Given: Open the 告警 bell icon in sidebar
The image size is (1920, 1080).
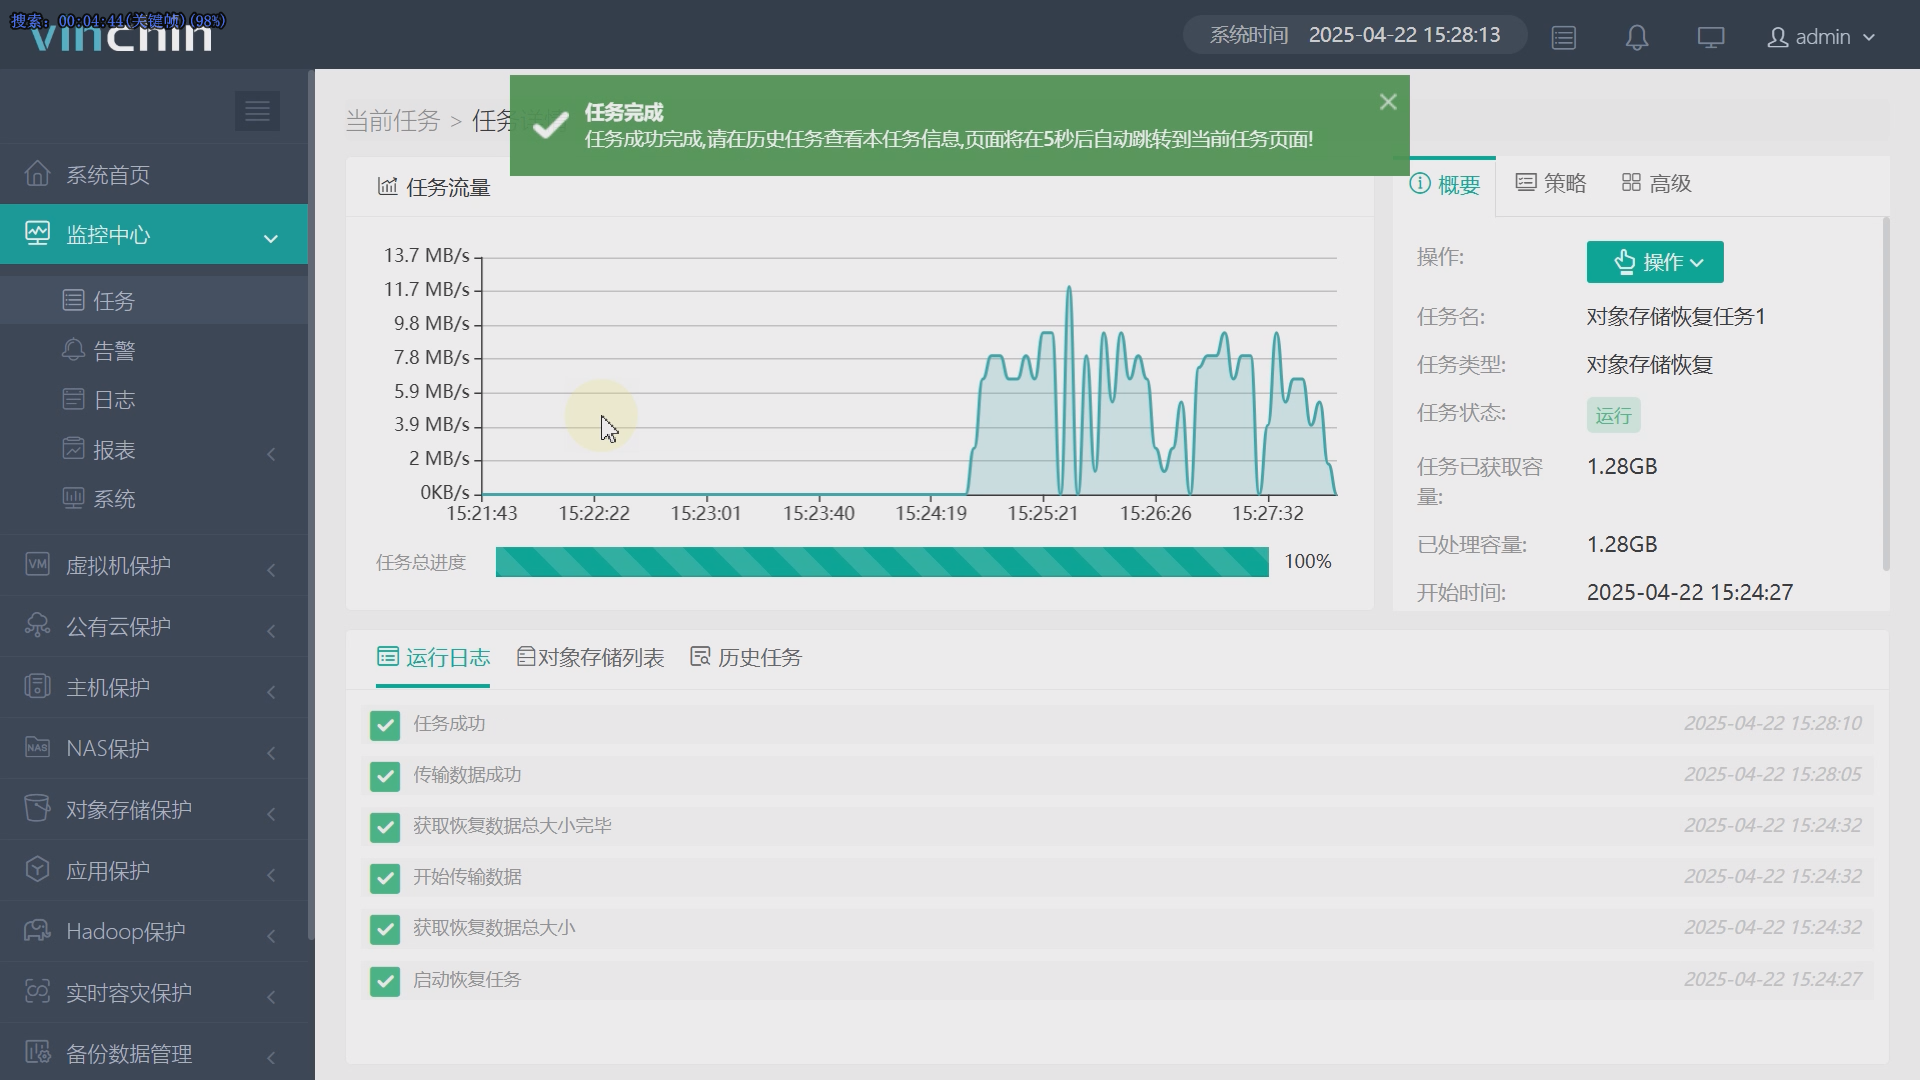Looking at the screenshot, I should coord(73,350).
